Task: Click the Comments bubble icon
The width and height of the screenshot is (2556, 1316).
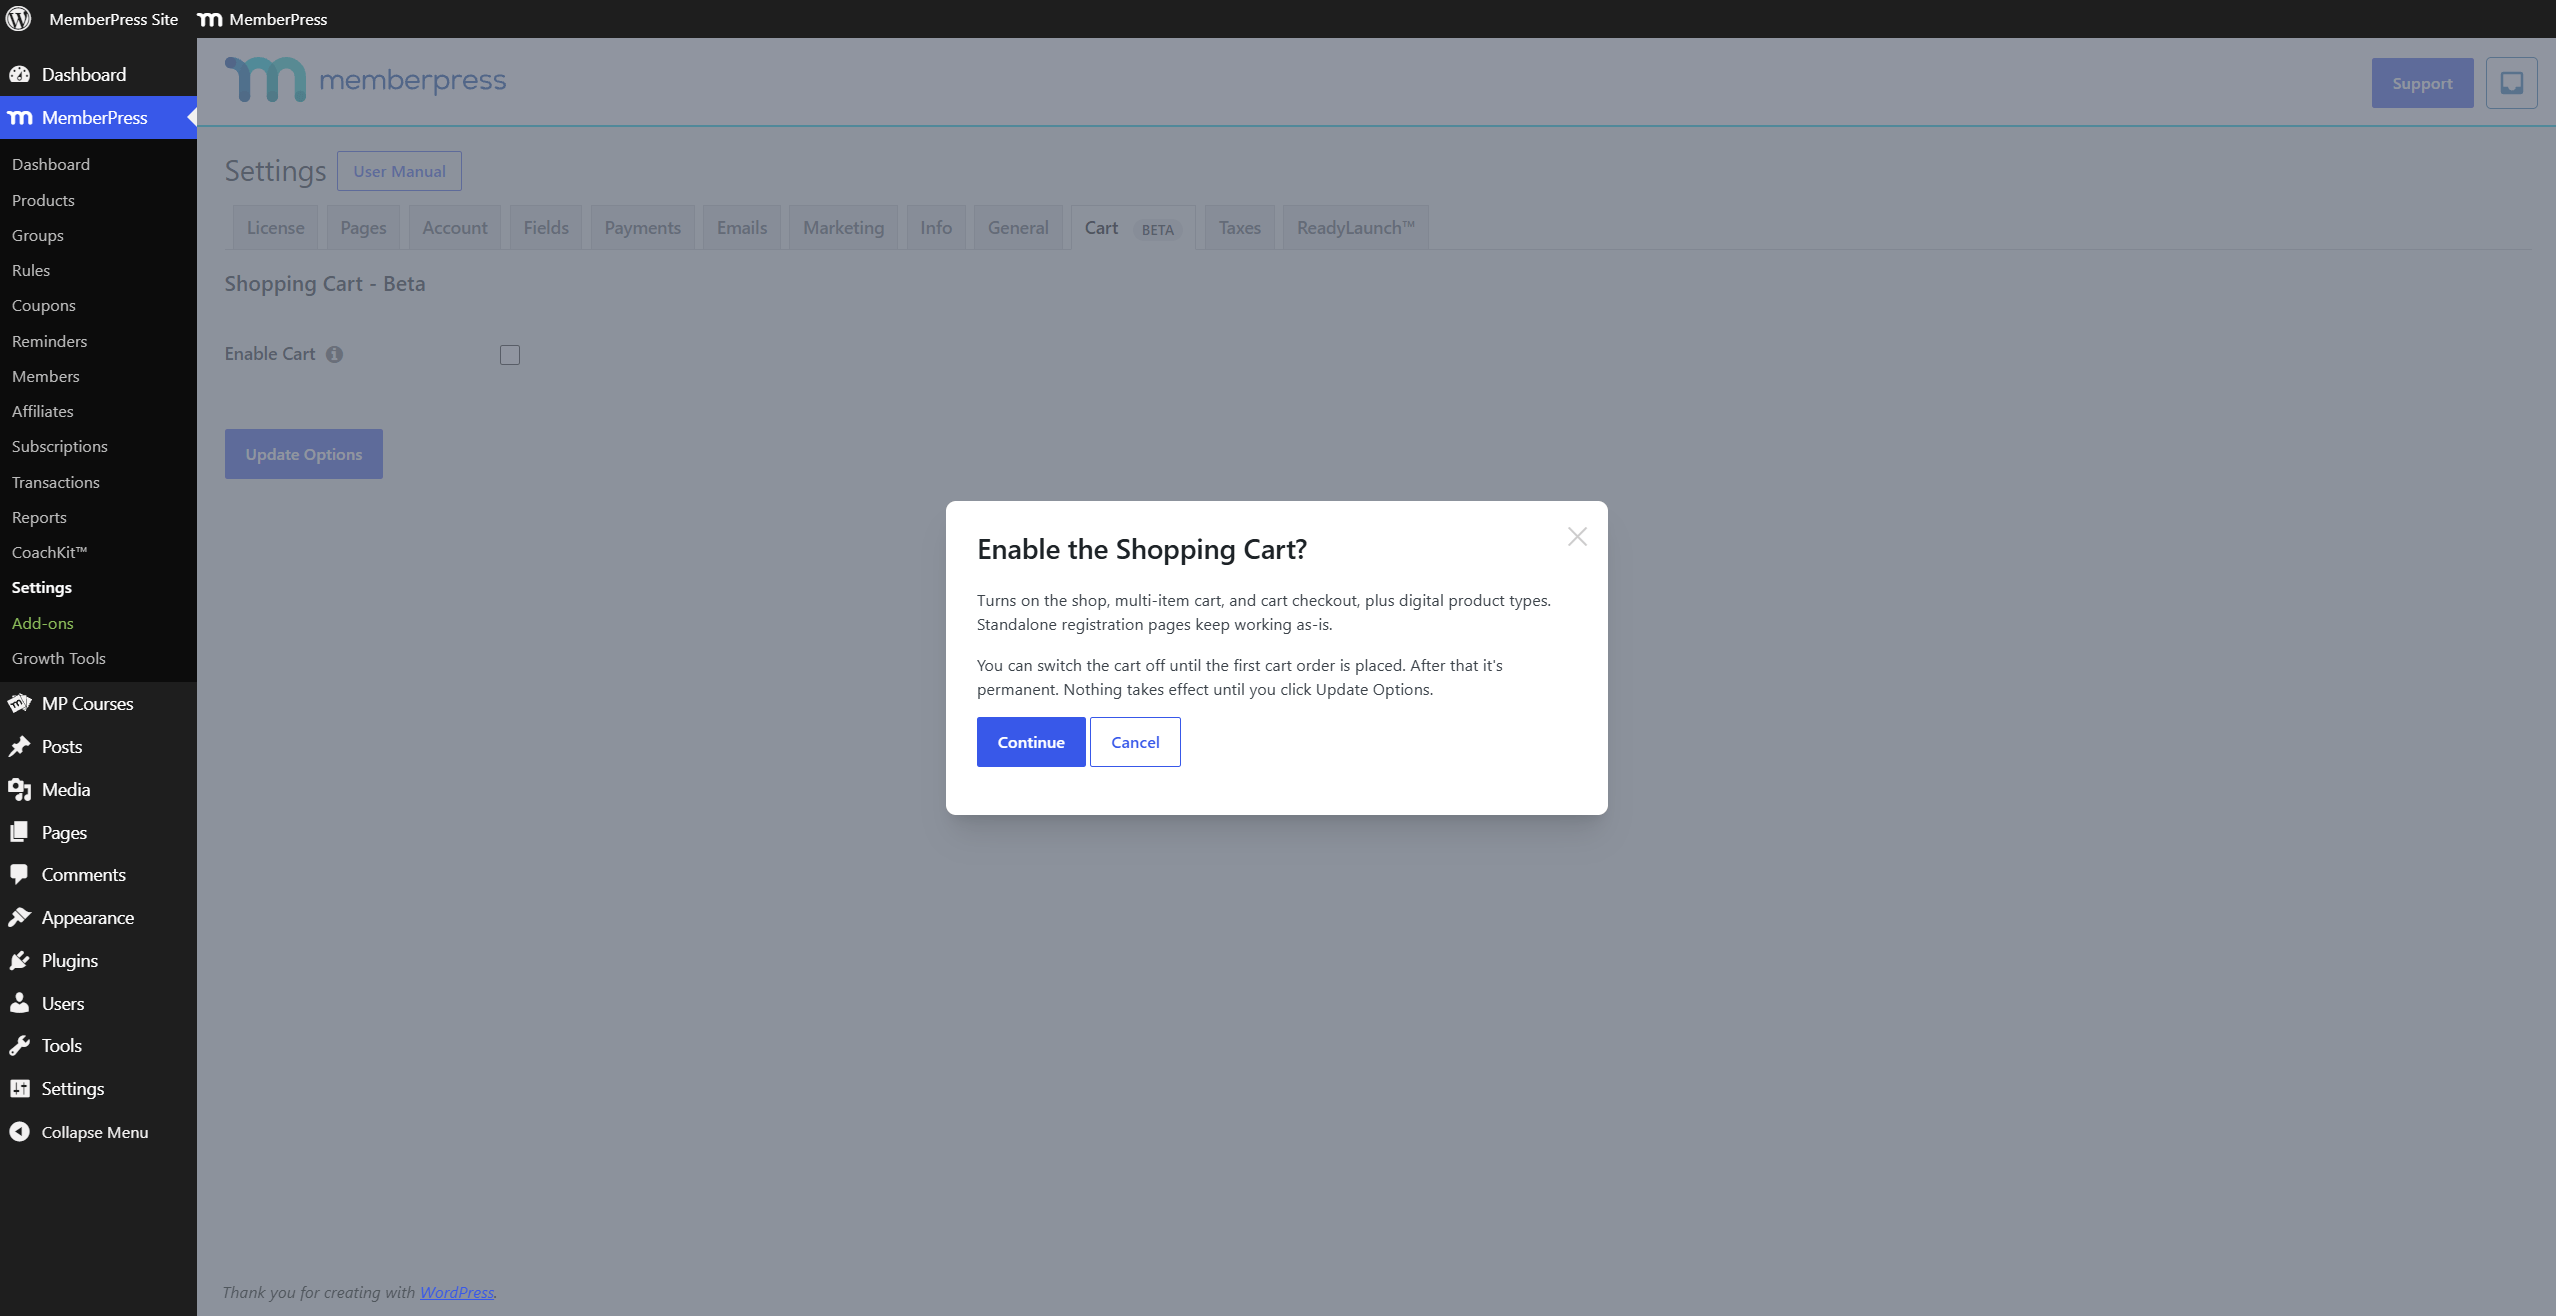Action: 19,874
